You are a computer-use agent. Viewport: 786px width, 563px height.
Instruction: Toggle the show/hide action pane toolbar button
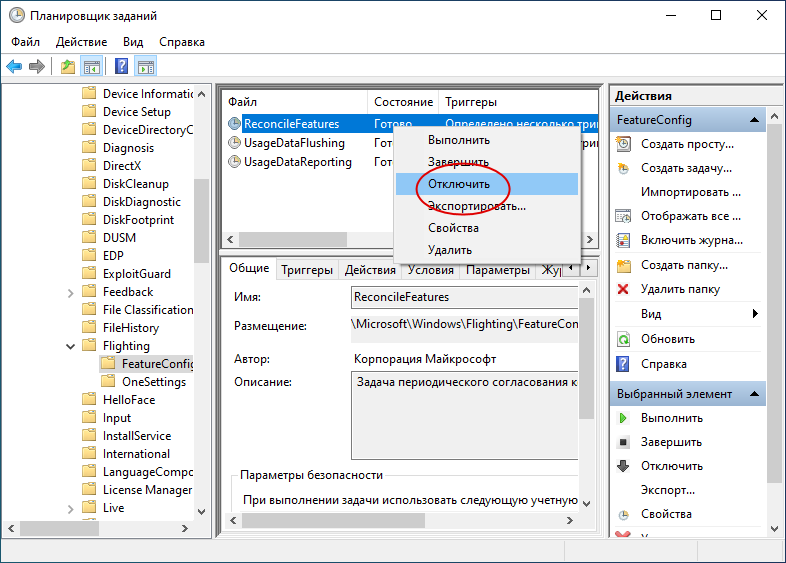146,66
